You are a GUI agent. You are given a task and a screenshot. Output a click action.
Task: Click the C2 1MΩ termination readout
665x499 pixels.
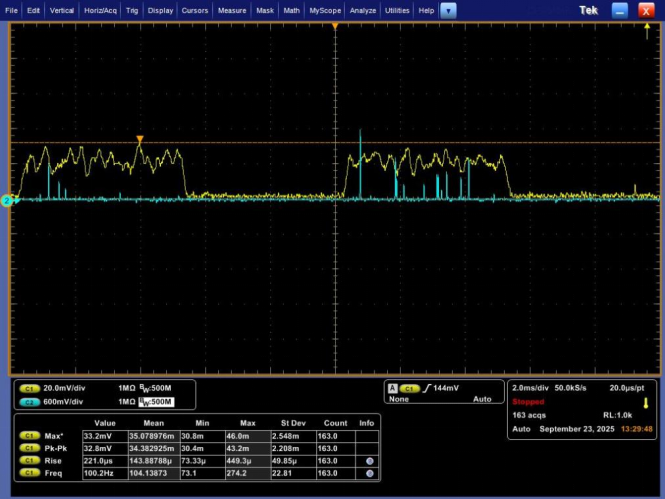click(x=126, y=402)
